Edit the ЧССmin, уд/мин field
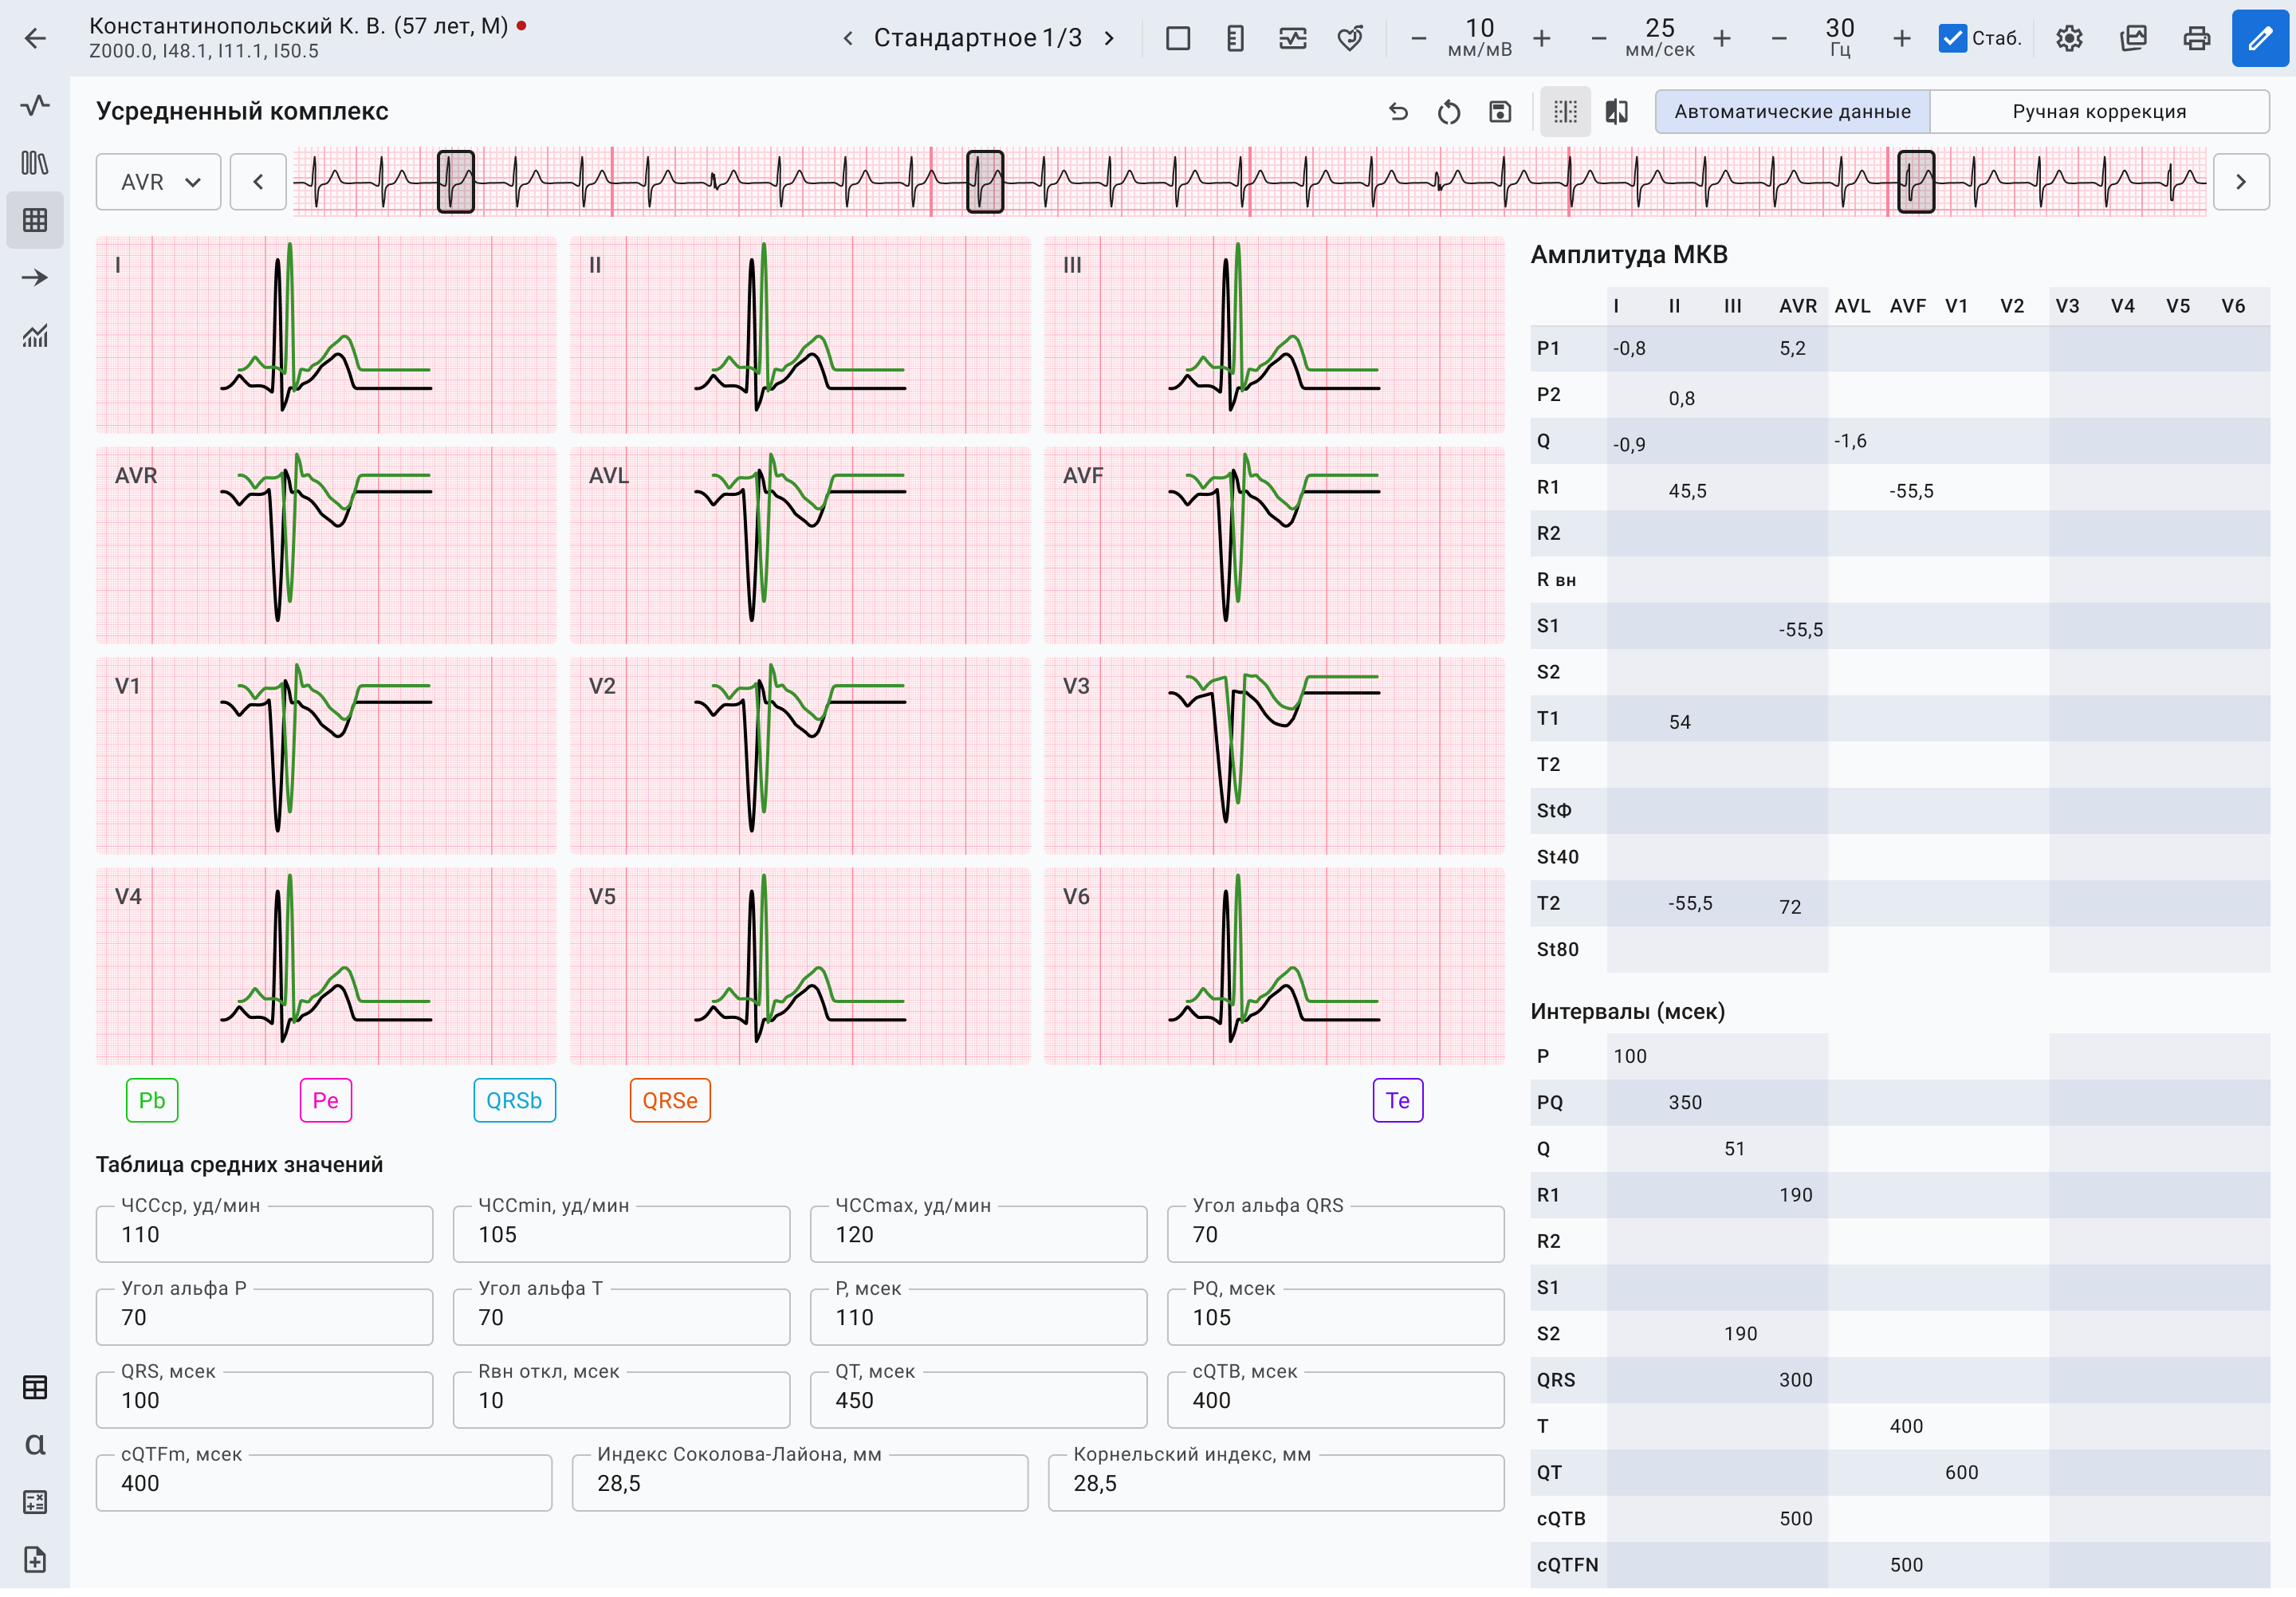The height and width of the screenshot is (1597, 2296). pos(621,1234)
